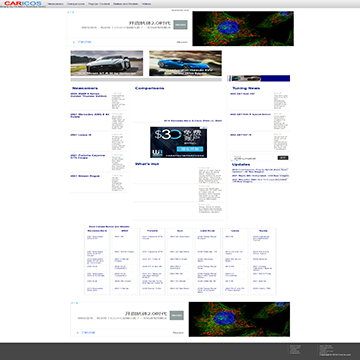Viewport: 360px width, 360px height.
Task: Click the CARICOS logo
Action: 23,3
